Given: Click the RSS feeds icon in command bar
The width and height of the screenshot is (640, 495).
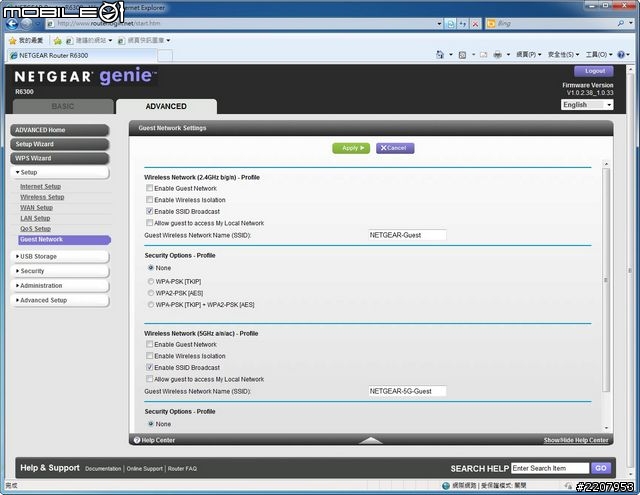Looking at the screenshot, I should [x=462, y=55].
